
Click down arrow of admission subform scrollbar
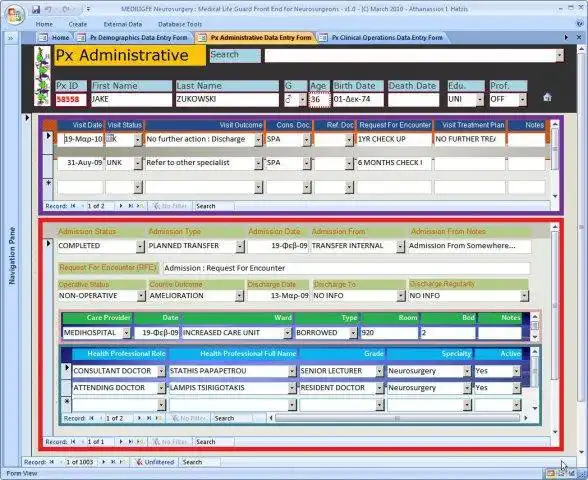(x=555, y=432)
